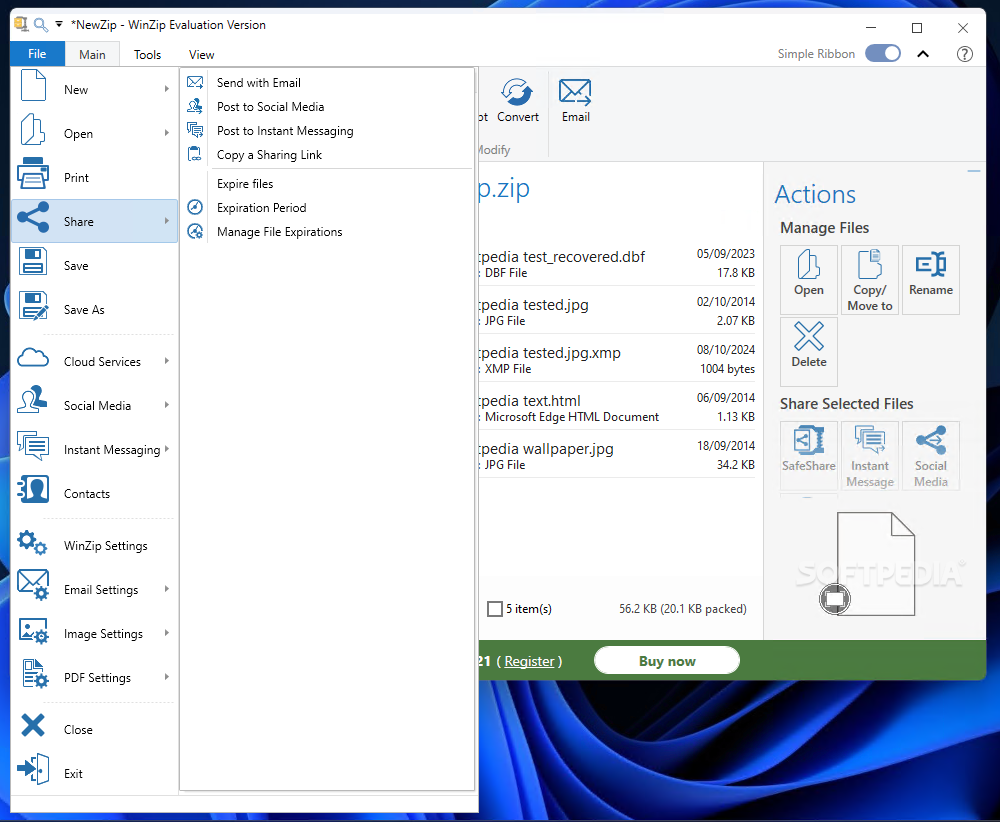Click the Open action in Manage Files

click(x=809, y=279)
